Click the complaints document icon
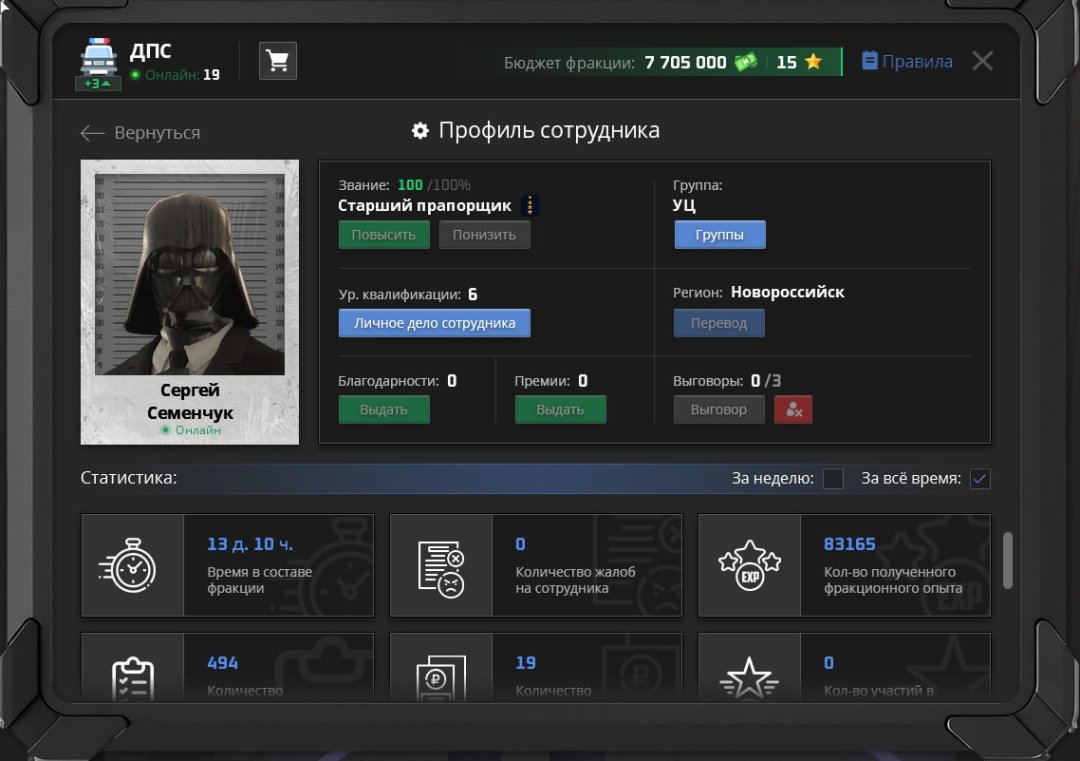Screen dimensions: 1080x761 (x=441, y=565)
